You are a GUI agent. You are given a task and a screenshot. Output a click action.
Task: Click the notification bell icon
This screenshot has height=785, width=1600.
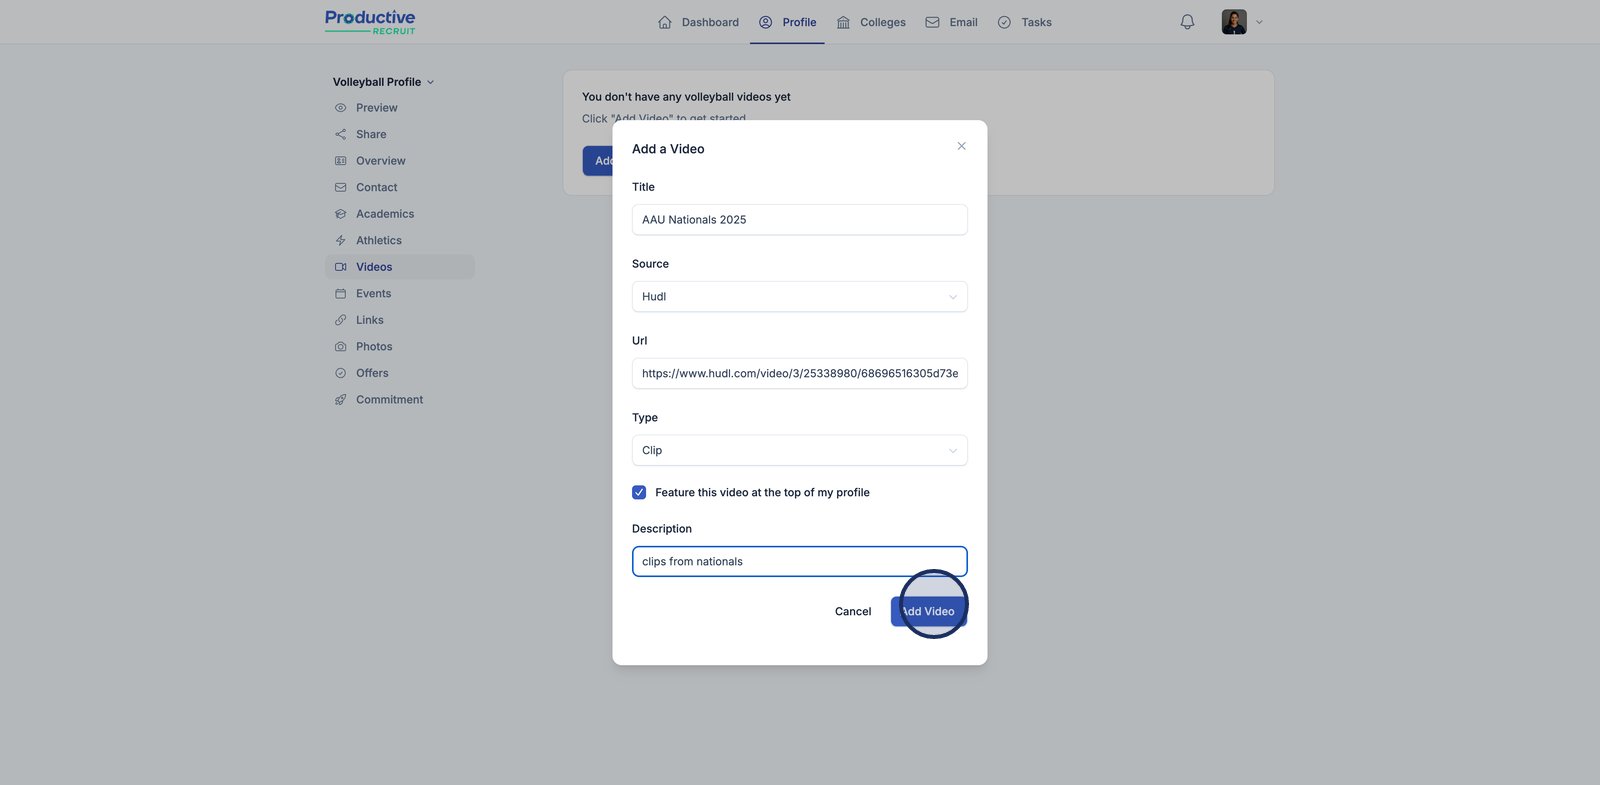pos(1187,22)
